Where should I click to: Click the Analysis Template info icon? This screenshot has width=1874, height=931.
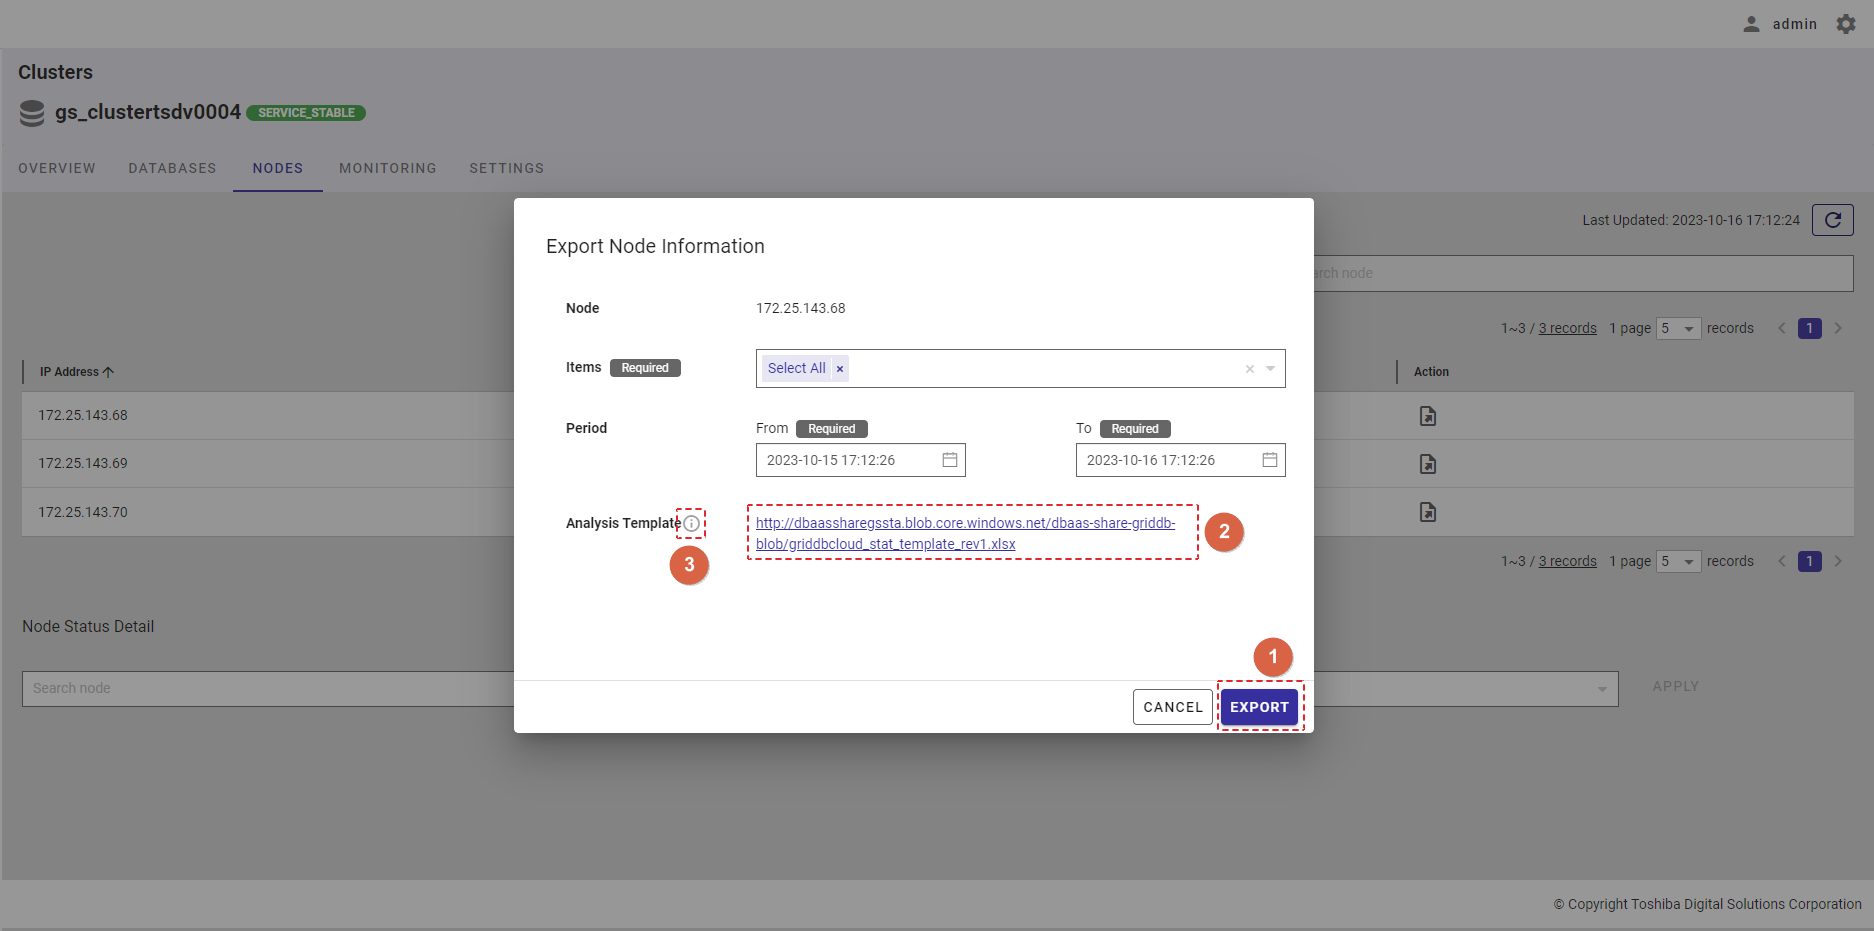click(691, 524)
